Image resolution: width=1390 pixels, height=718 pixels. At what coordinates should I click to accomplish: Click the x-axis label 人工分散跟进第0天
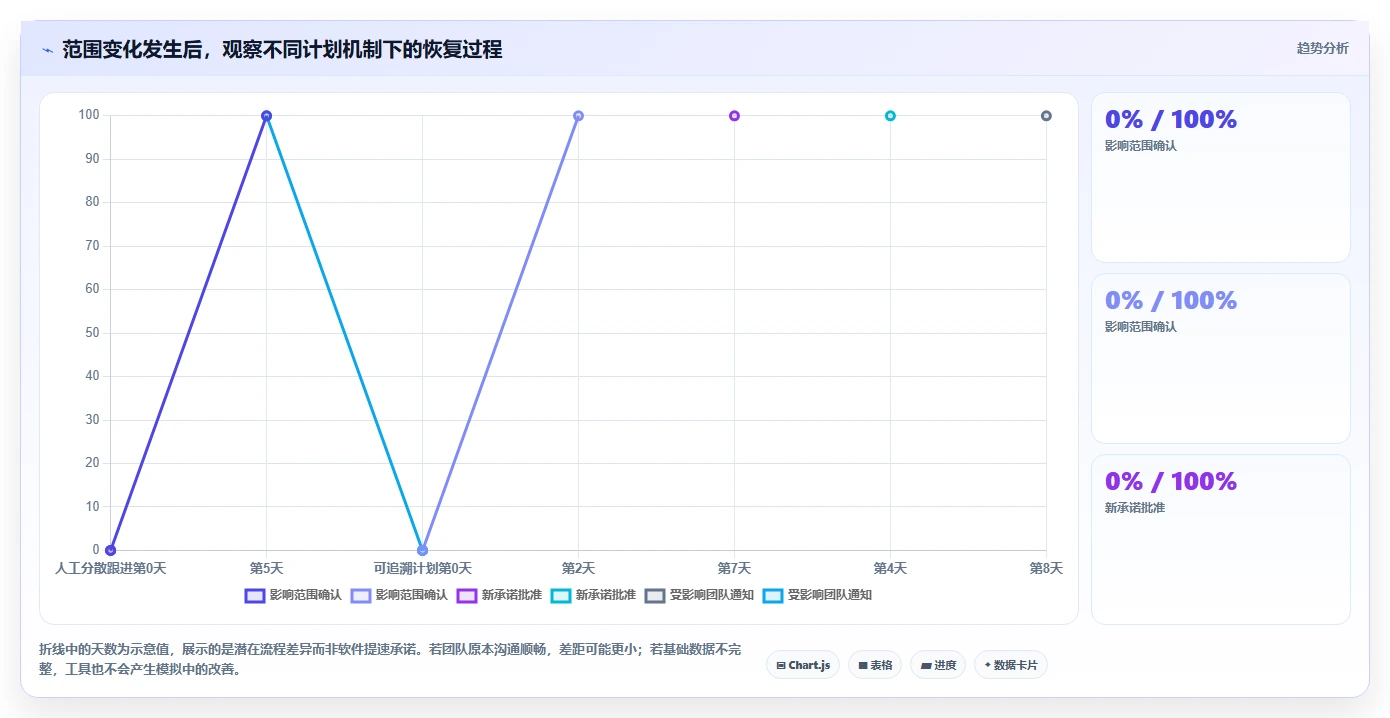pyautogui.click(x=110, y=568)
